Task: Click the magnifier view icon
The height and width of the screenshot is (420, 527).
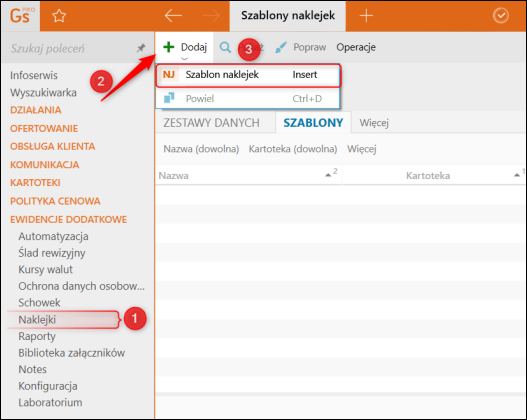Action: pos(225,47)
